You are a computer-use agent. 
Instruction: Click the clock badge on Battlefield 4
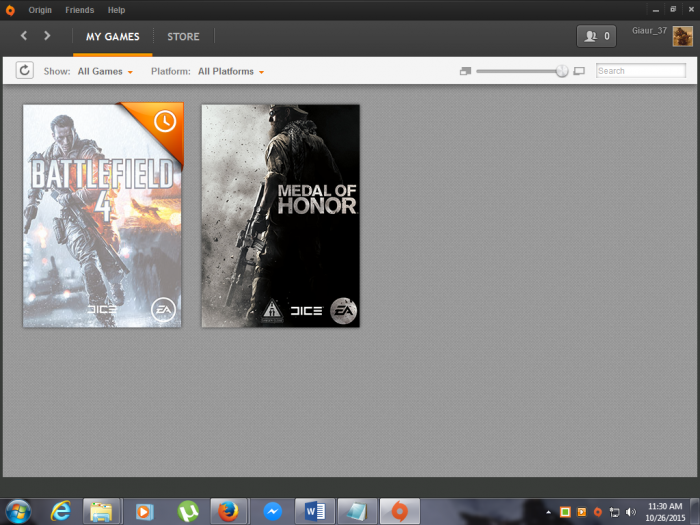(165, 121)
